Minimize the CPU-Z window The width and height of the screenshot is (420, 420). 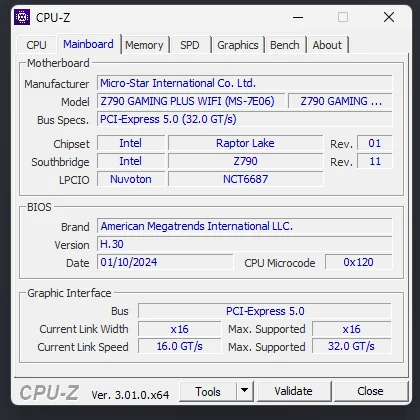[x=298, y=17]
